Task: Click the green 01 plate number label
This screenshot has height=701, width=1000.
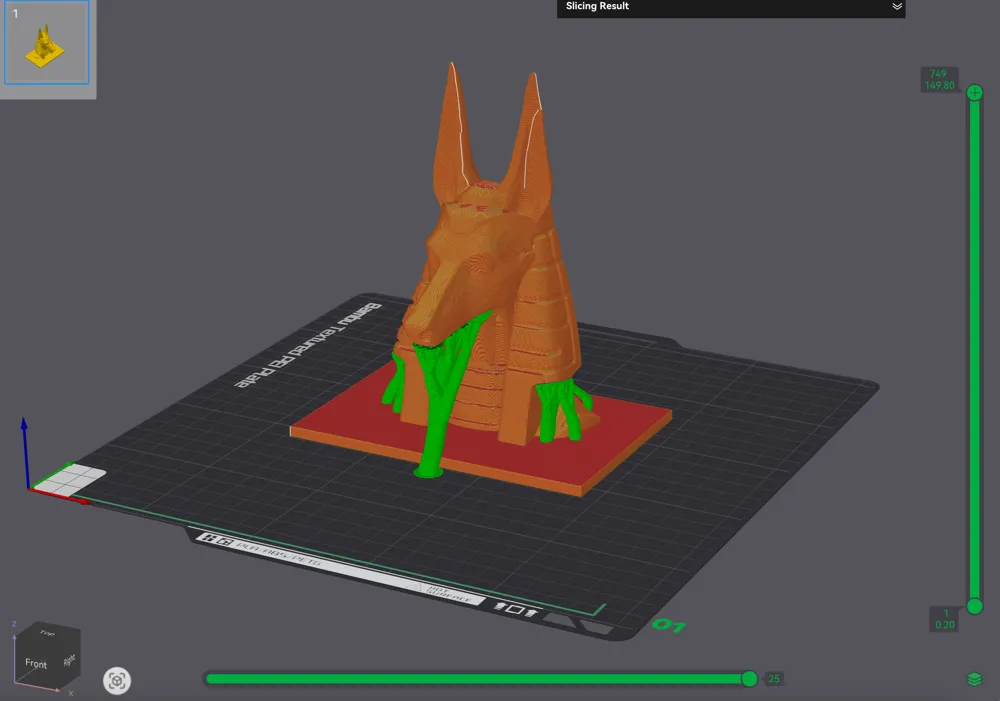Action: [x=668, y=625]
